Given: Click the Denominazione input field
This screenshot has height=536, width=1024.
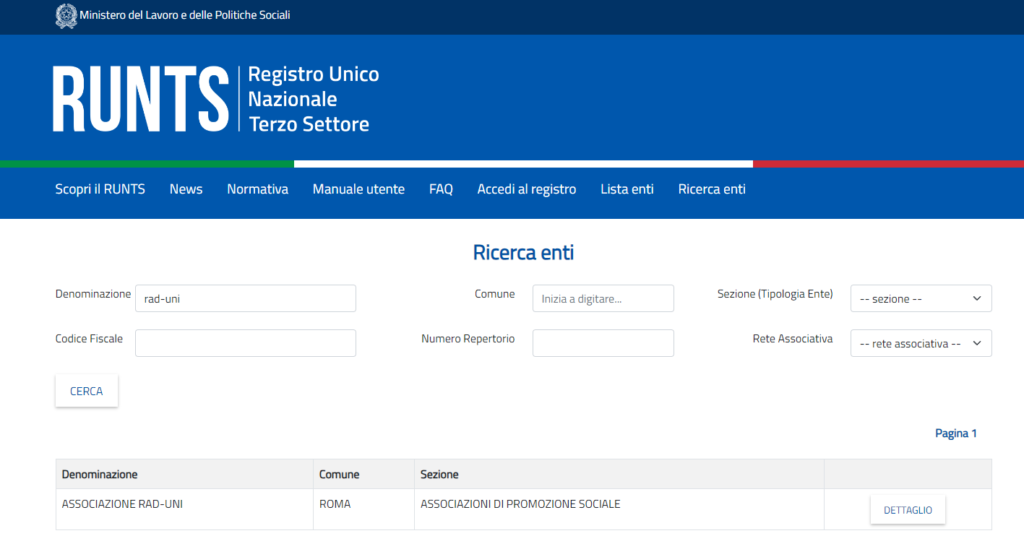Looking at the screenshot, I should click(245, 298).
